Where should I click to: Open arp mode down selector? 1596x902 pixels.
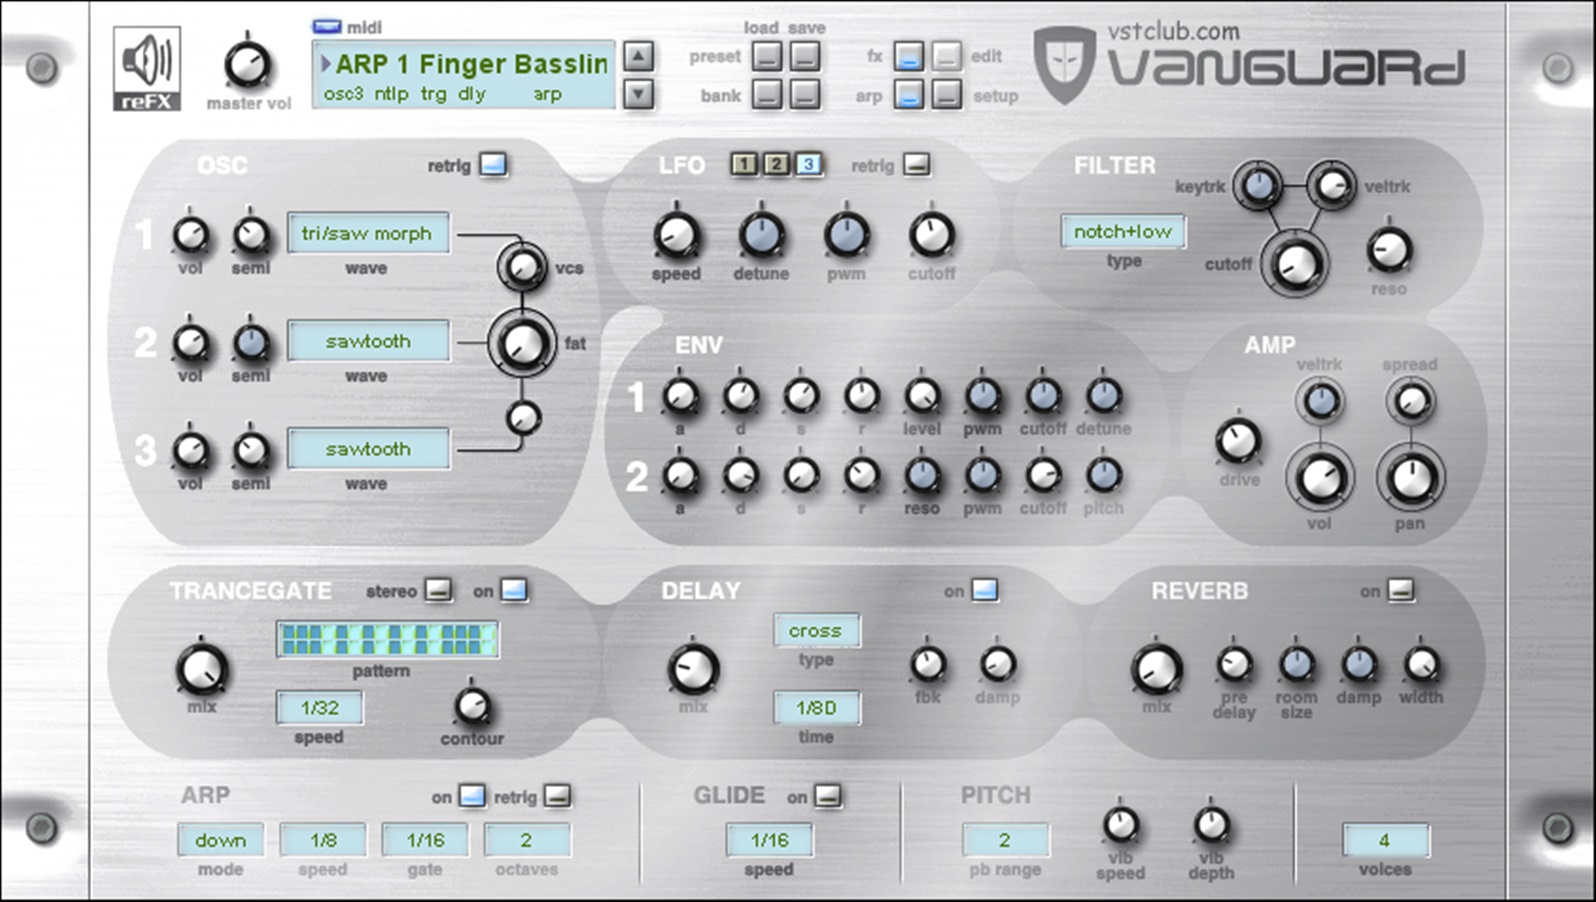point(221,840)
